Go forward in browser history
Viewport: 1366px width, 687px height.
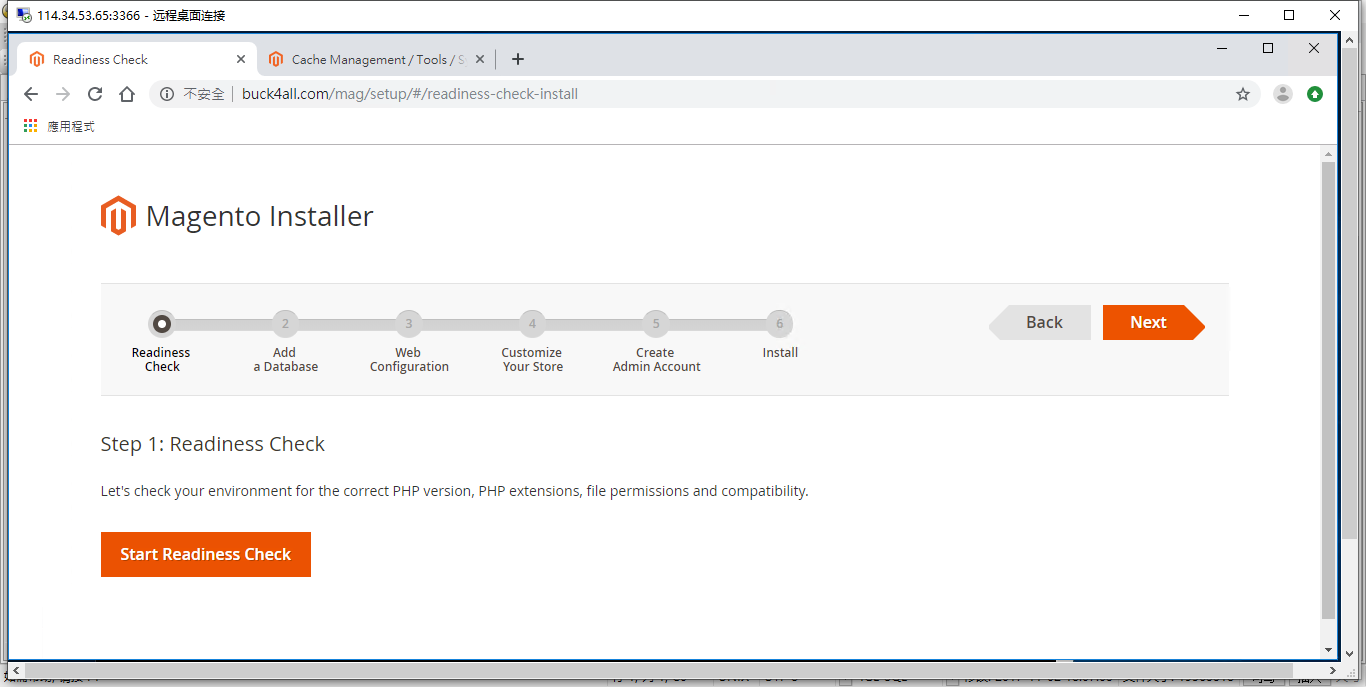click(x=63, y=94)
